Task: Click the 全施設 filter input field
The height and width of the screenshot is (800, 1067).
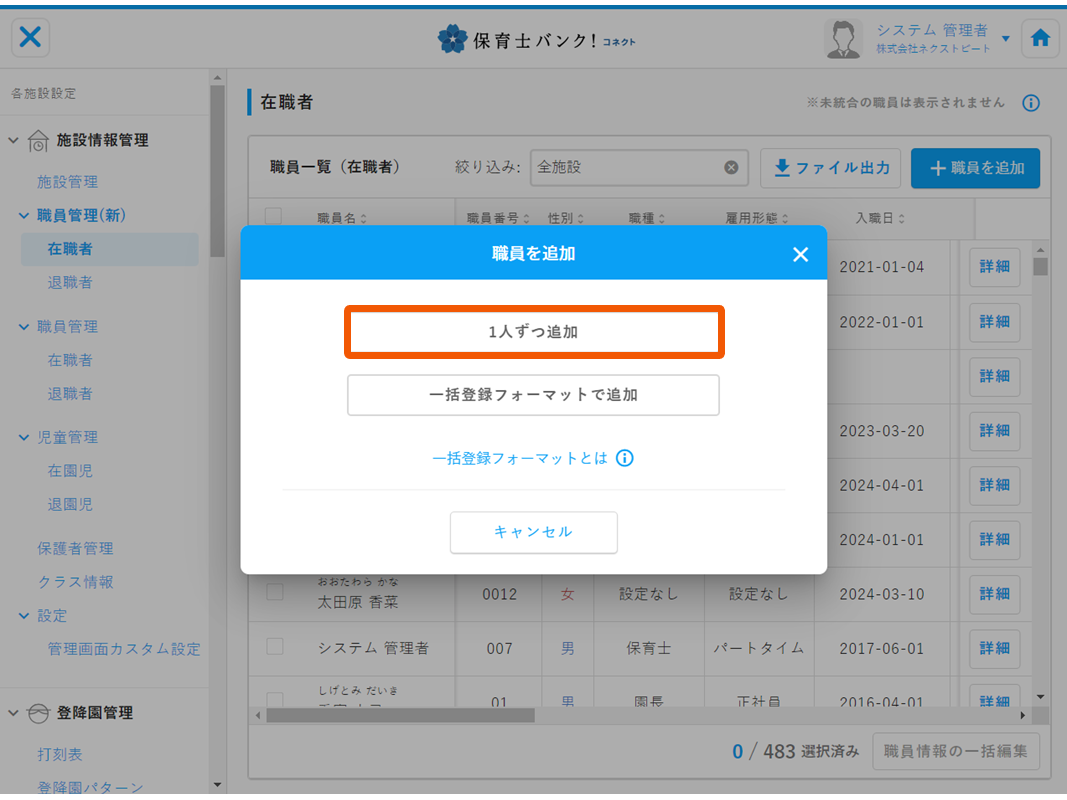Action: [625, 168]
